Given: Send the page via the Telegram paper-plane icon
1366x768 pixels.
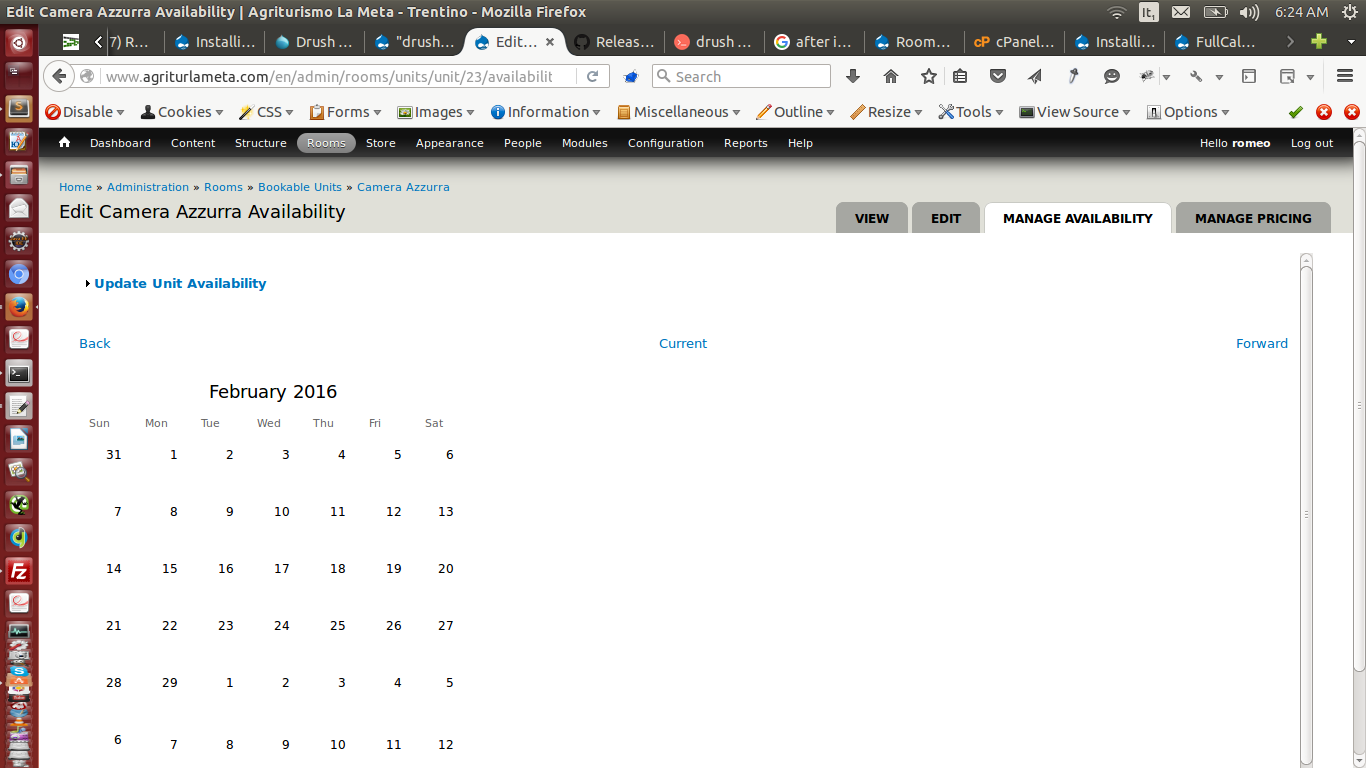Looking at the screenshot, I should 1033,76.
